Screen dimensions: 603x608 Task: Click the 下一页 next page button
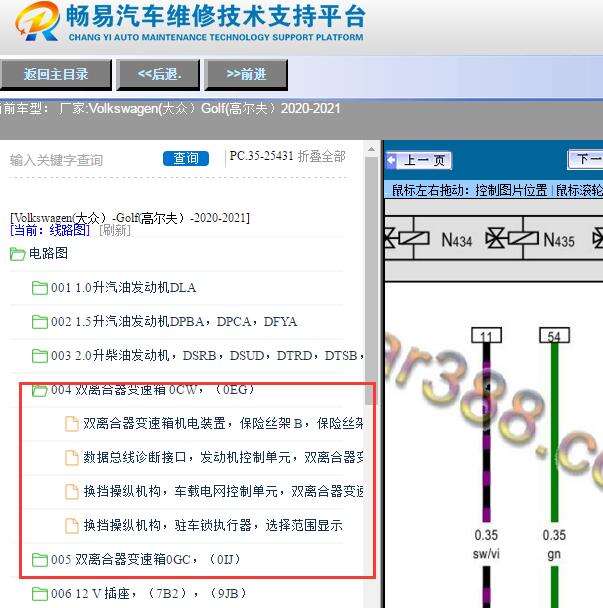coord(586,159)
